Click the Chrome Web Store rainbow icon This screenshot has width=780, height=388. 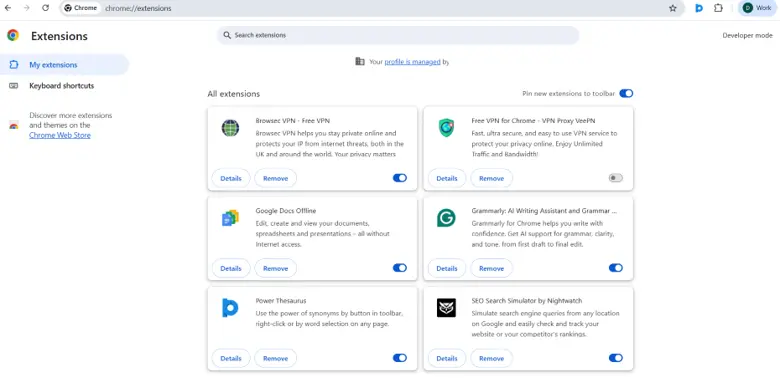[x=14, y=125]
